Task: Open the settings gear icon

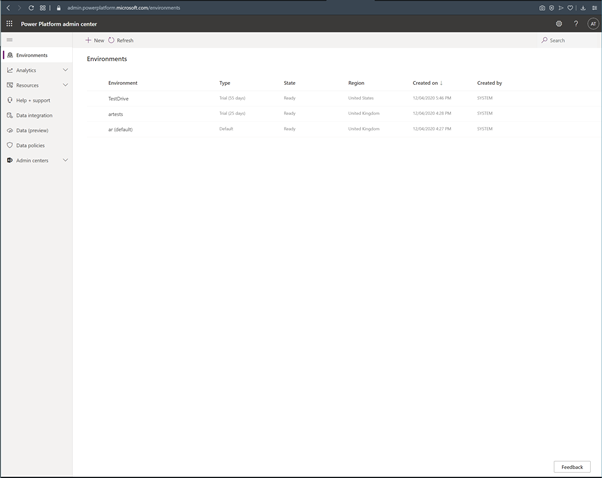Action: pyautogui.click(x=559, y=23)
